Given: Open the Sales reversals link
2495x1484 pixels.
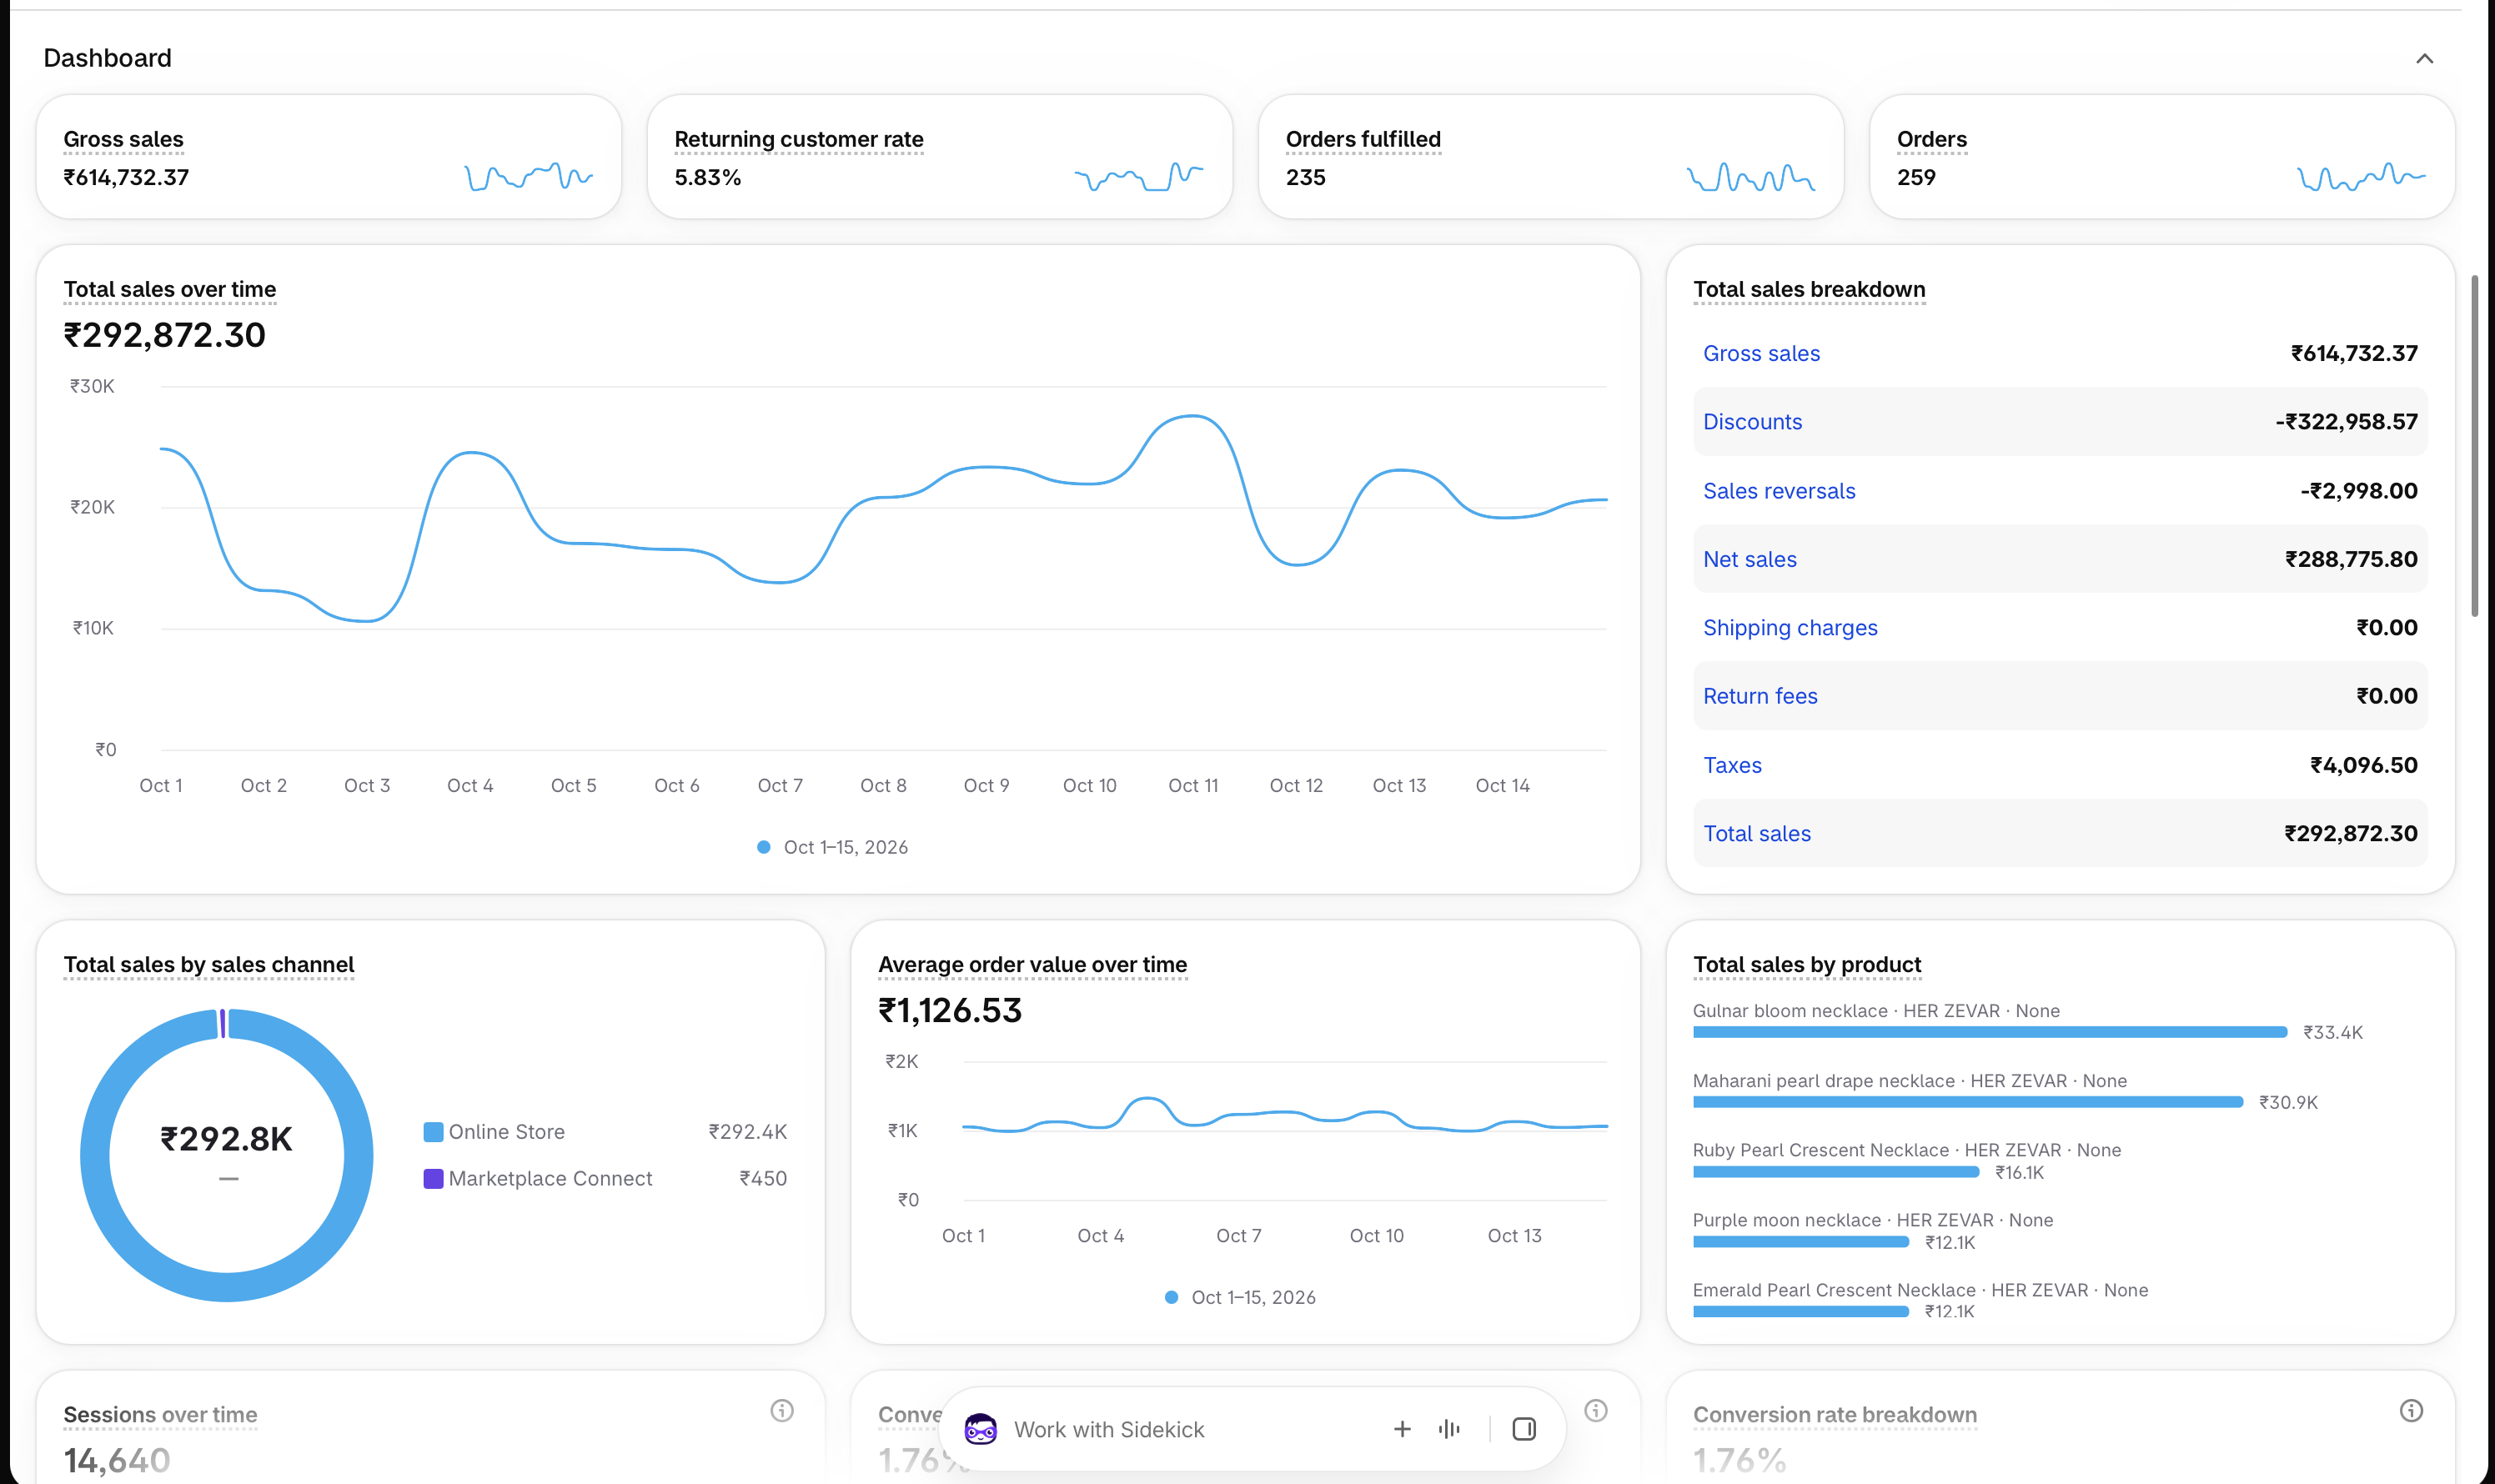Looking at the screenshot, I should click(1779, 491).
